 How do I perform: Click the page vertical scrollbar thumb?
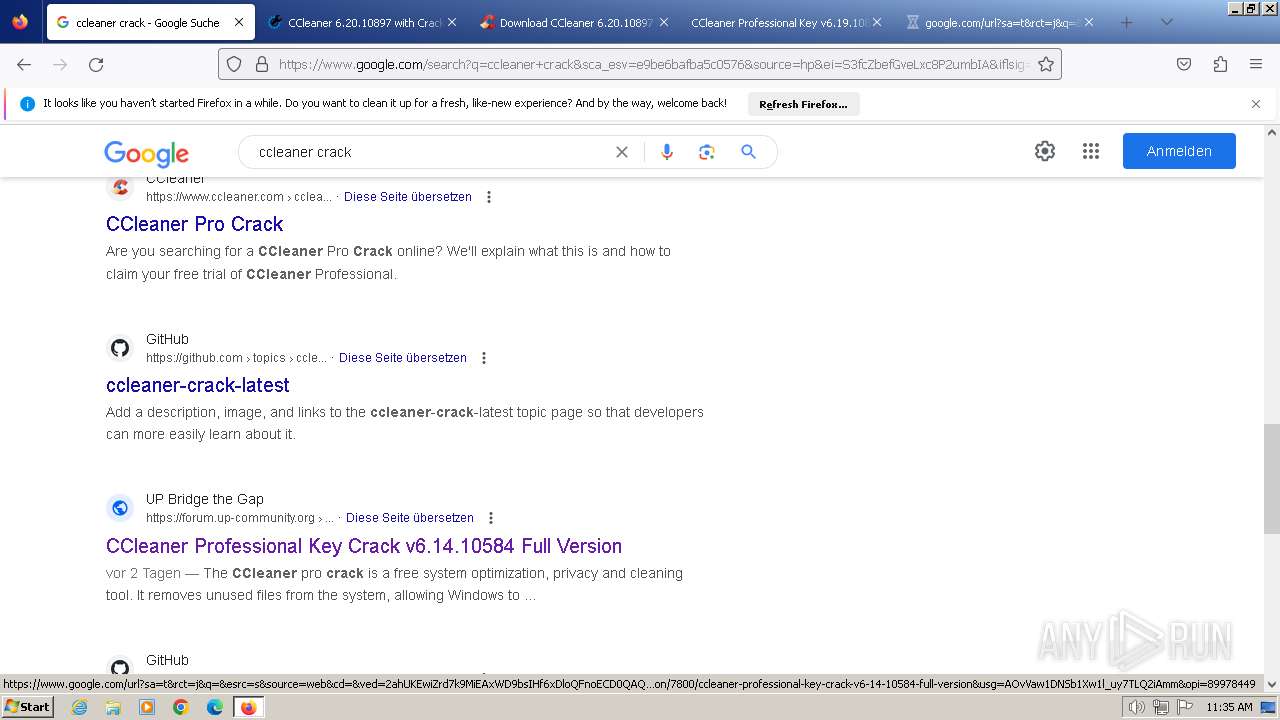point(1271,478)
